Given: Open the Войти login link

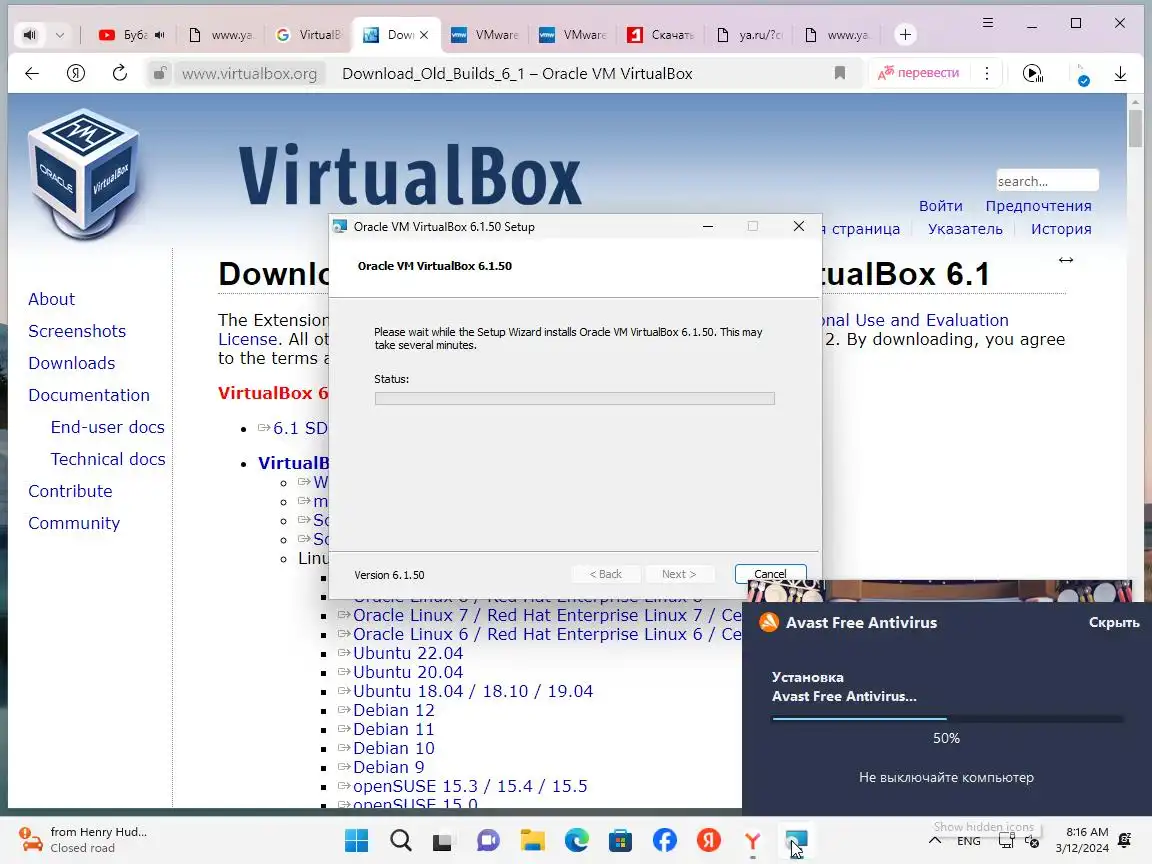Looking at the screenshot, I should click(x=940, y=206).
